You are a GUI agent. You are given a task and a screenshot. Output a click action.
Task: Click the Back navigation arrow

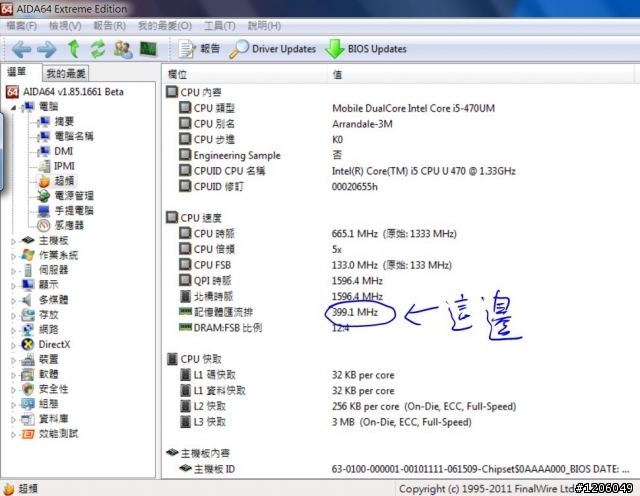tap(21, 49)
